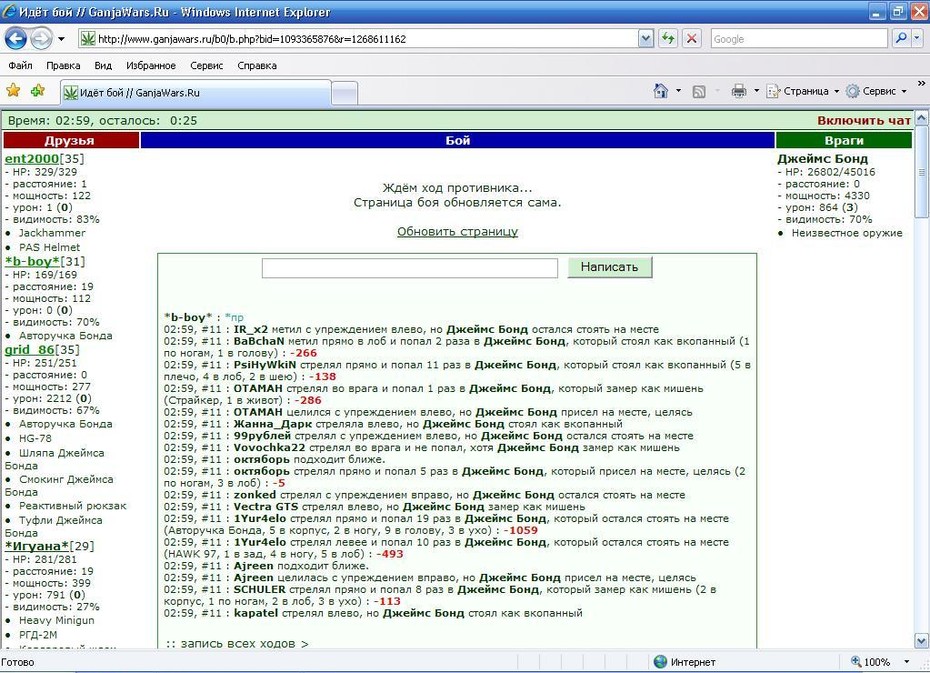Click Реактивный рюкзак item text
The image size is (930, 673).
pos(72,506)
